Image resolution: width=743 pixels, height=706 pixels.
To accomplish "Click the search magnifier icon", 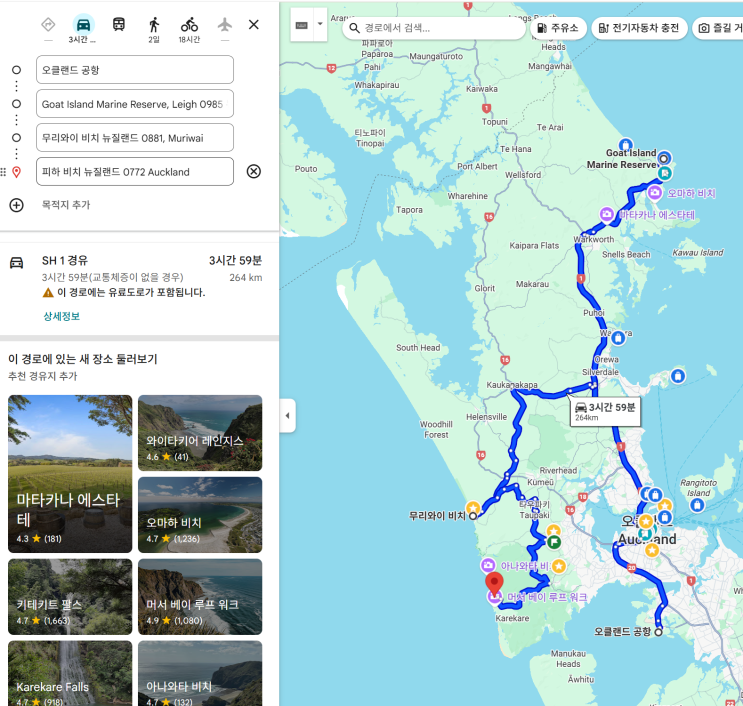I will click(354, 28).
